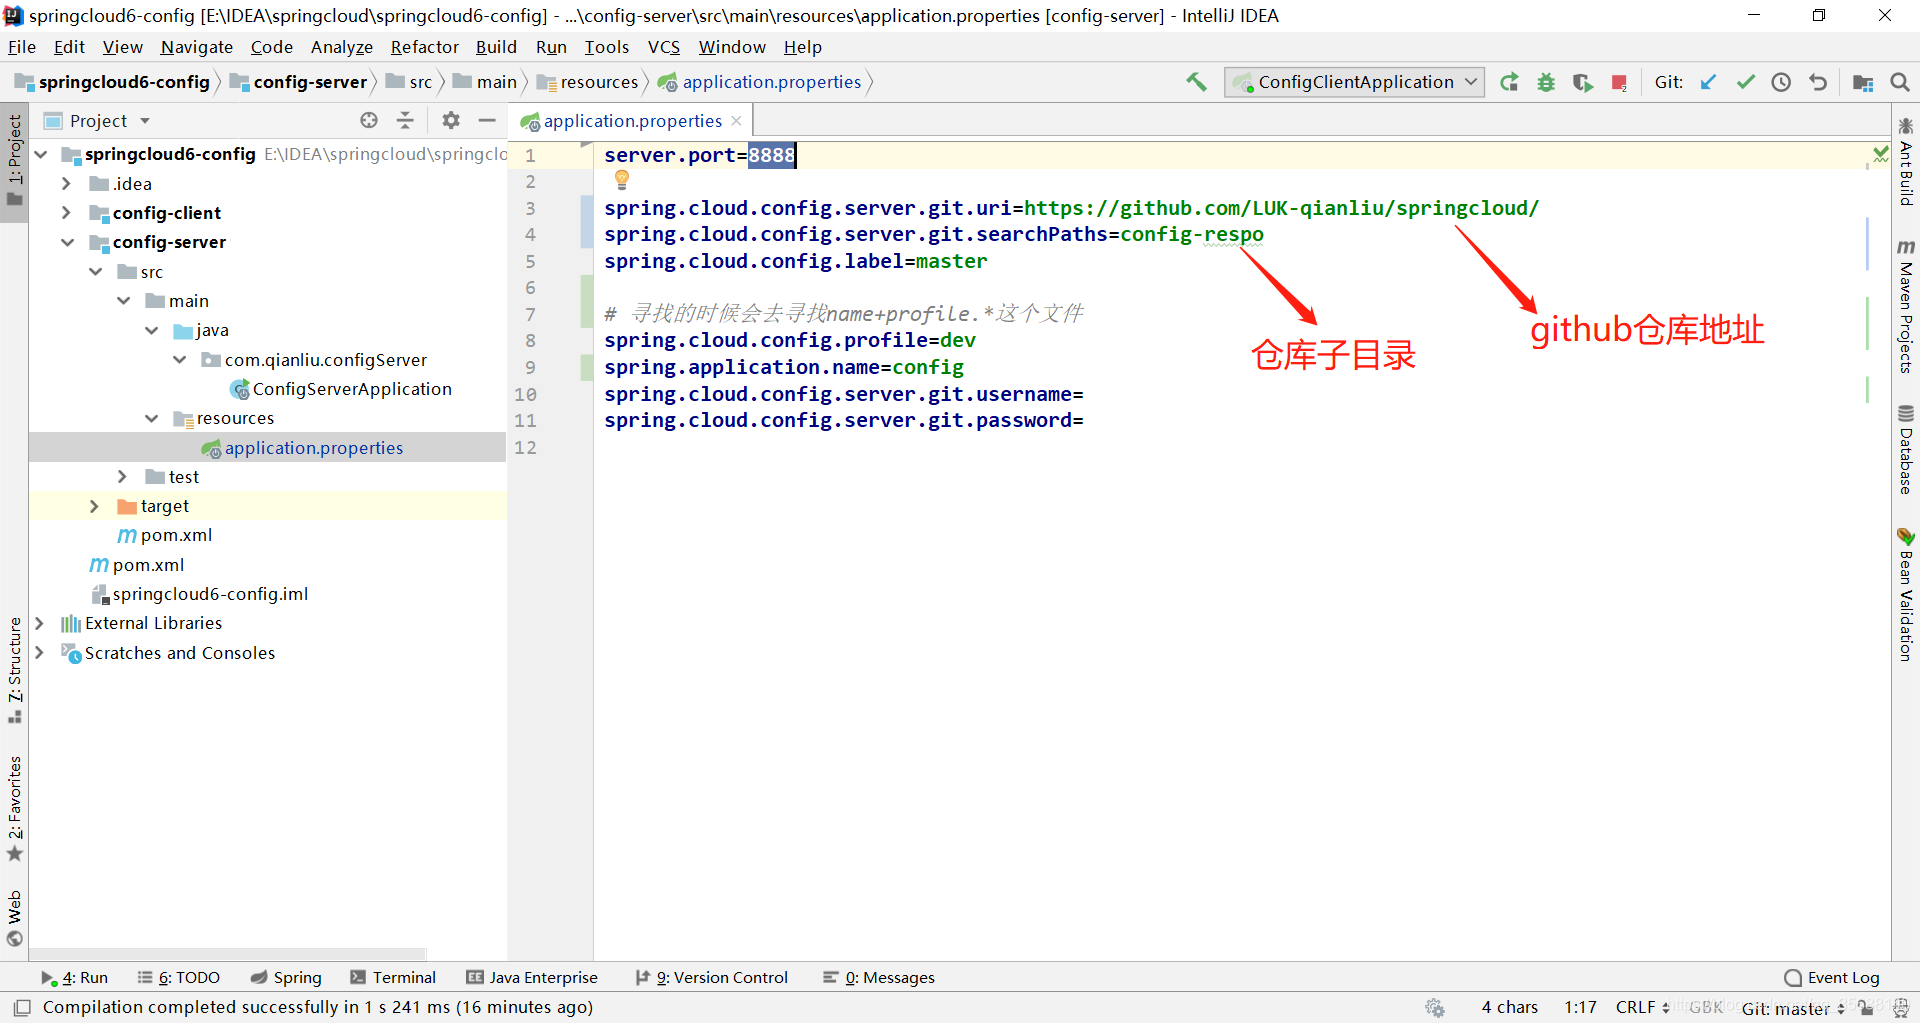Open the Refactor menu

click(x=424, y=47)
